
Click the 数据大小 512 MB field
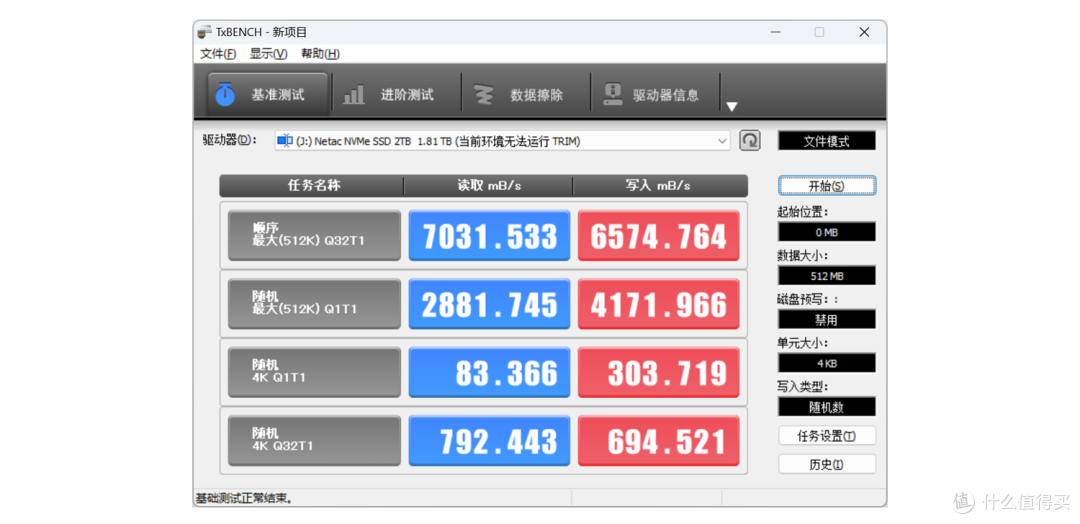pyautogui.click(x=827, y=275)
